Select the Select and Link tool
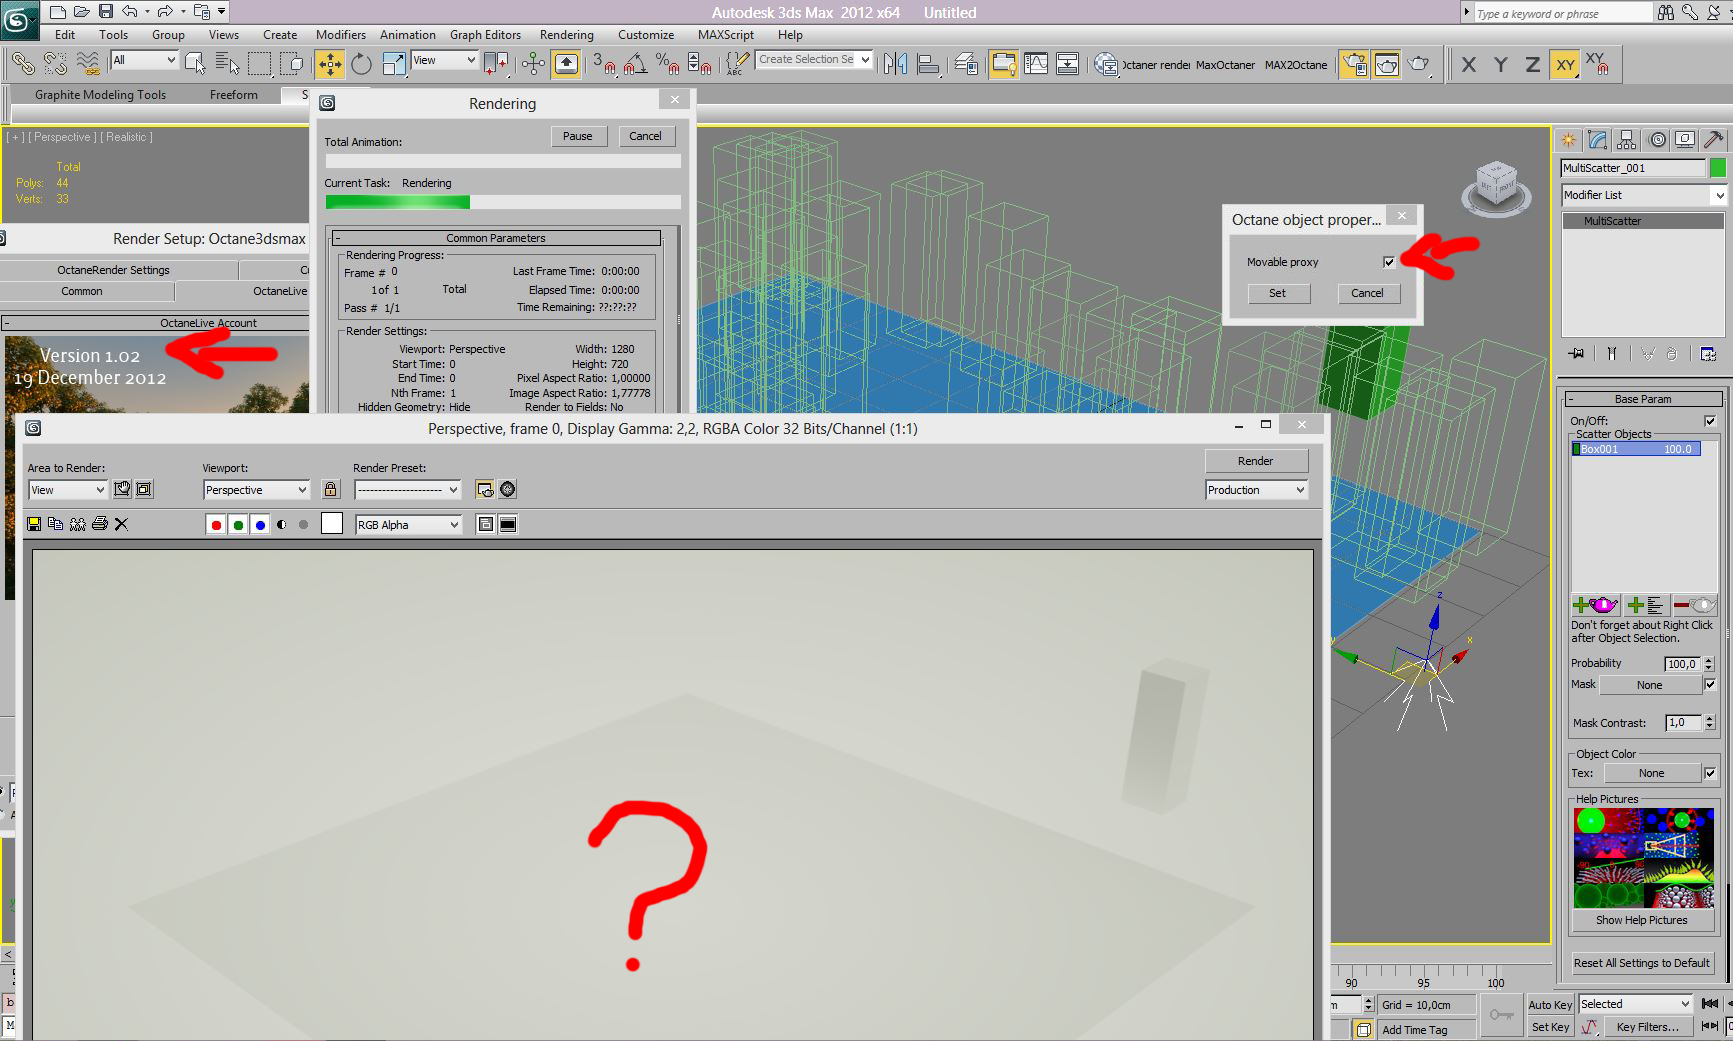Image resolution: width=1733 pixels, height=1041 pixels. (22, 64)
